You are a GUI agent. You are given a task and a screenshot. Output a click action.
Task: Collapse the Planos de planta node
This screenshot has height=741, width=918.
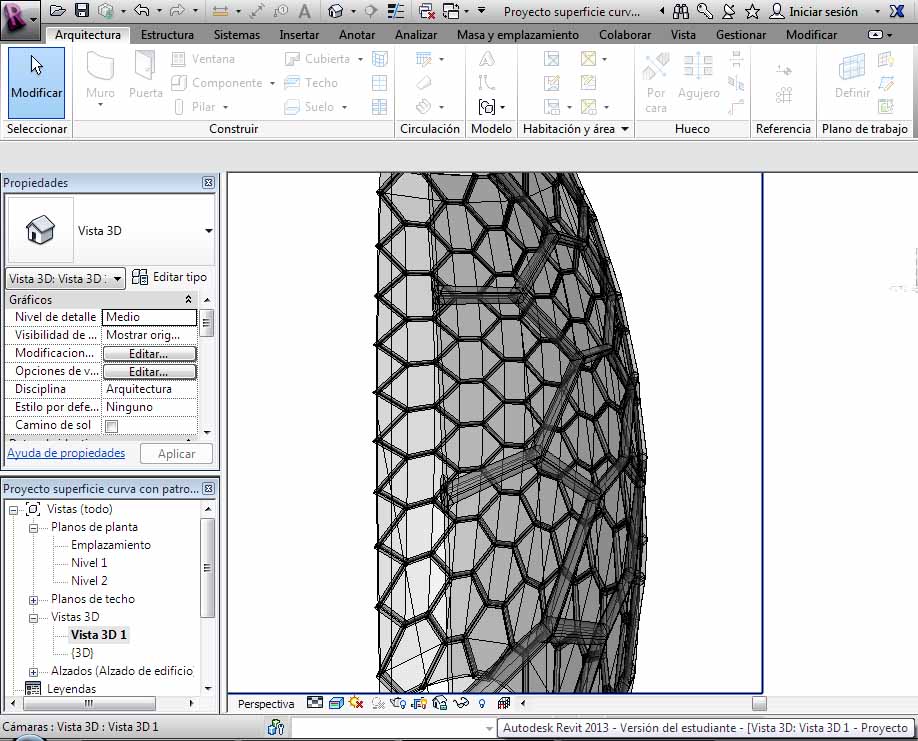tap(33, 527)
